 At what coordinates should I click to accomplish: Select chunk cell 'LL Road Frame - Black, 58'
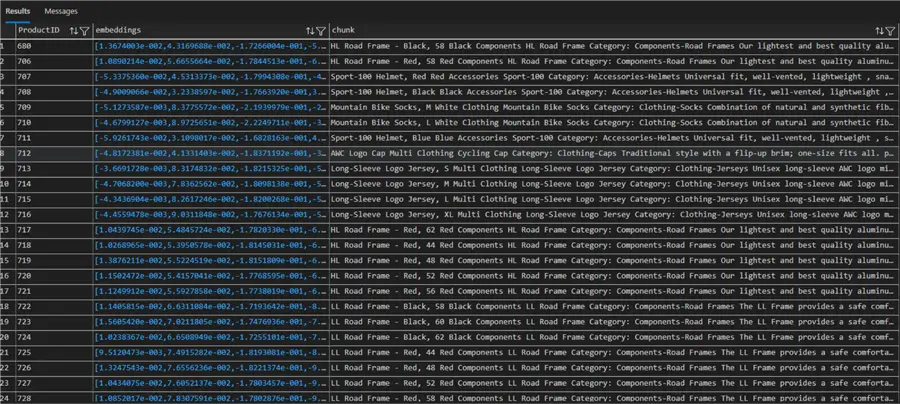612,306
